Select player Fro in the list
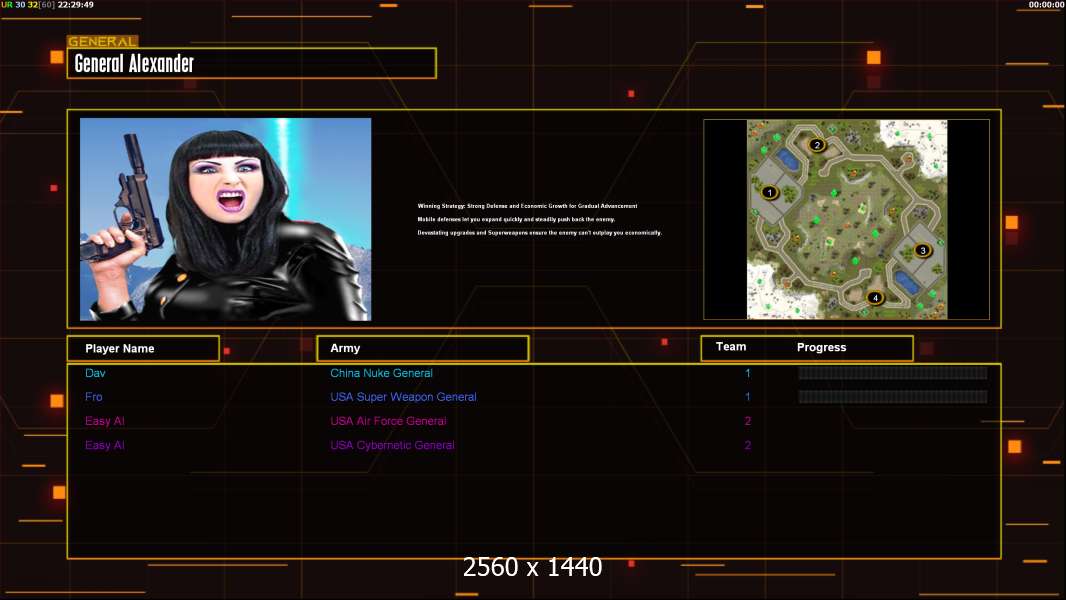Viewport: 1066px width, 600px height. click(94, 397)
